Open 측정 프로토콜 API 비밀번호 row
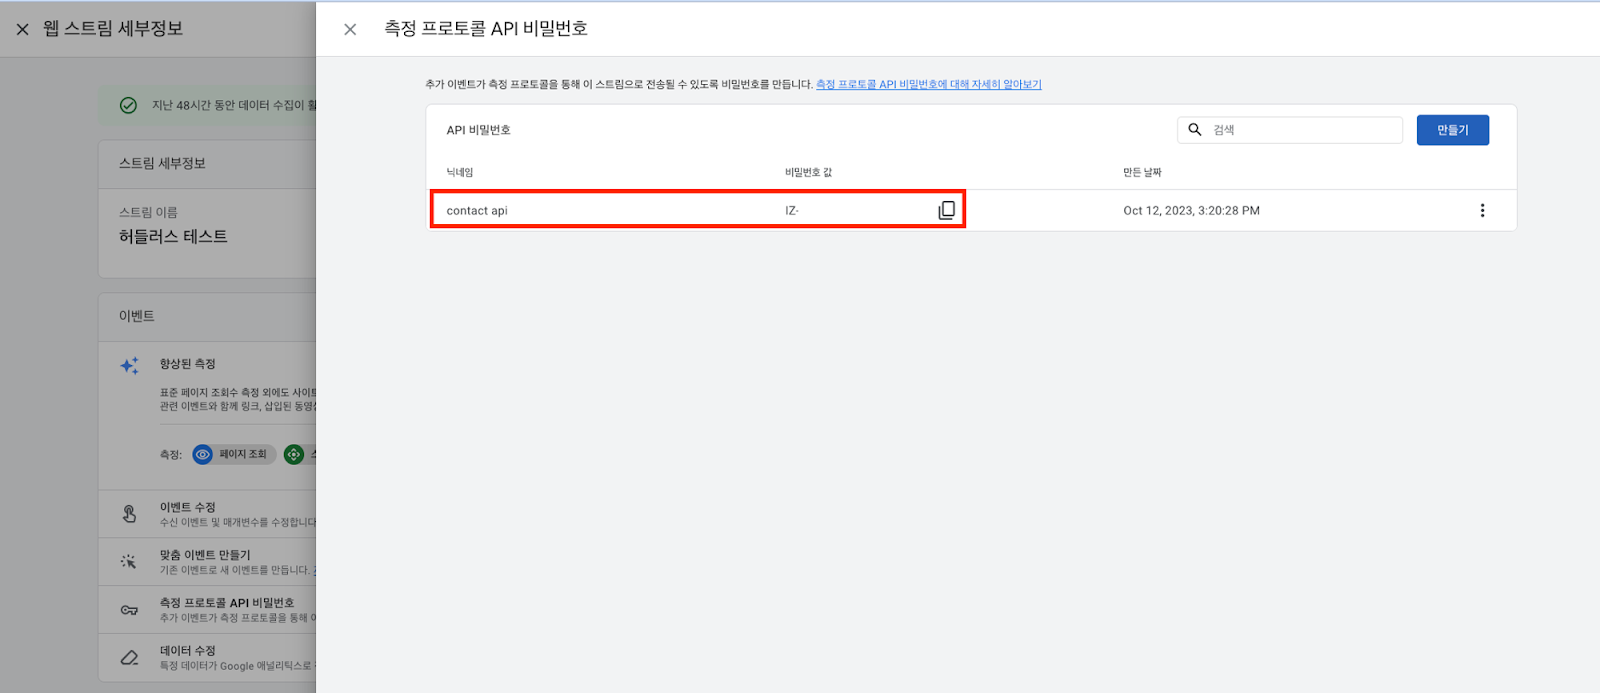1600x693 pixels. (207, 610)
